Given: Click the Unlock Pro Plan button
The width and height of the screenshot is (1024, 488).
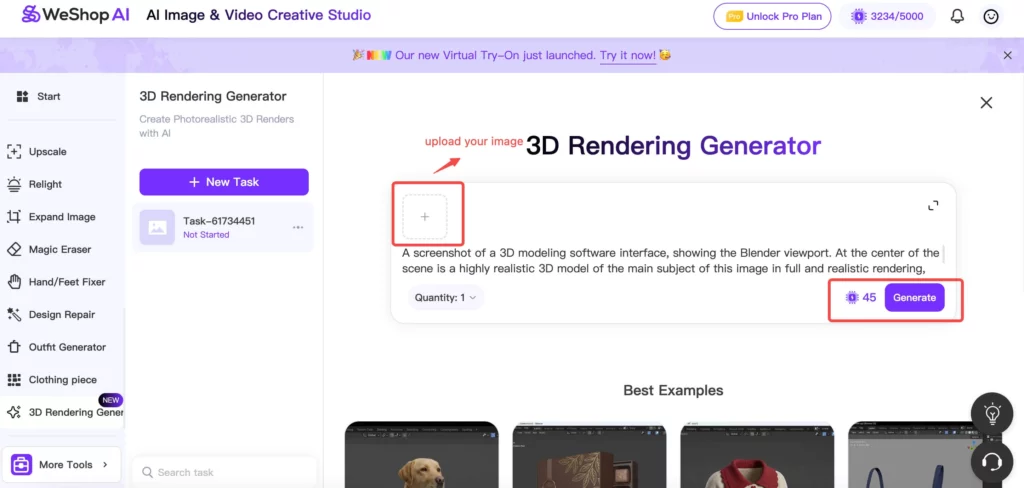Looking at the screenshot, I should (772, 16).
